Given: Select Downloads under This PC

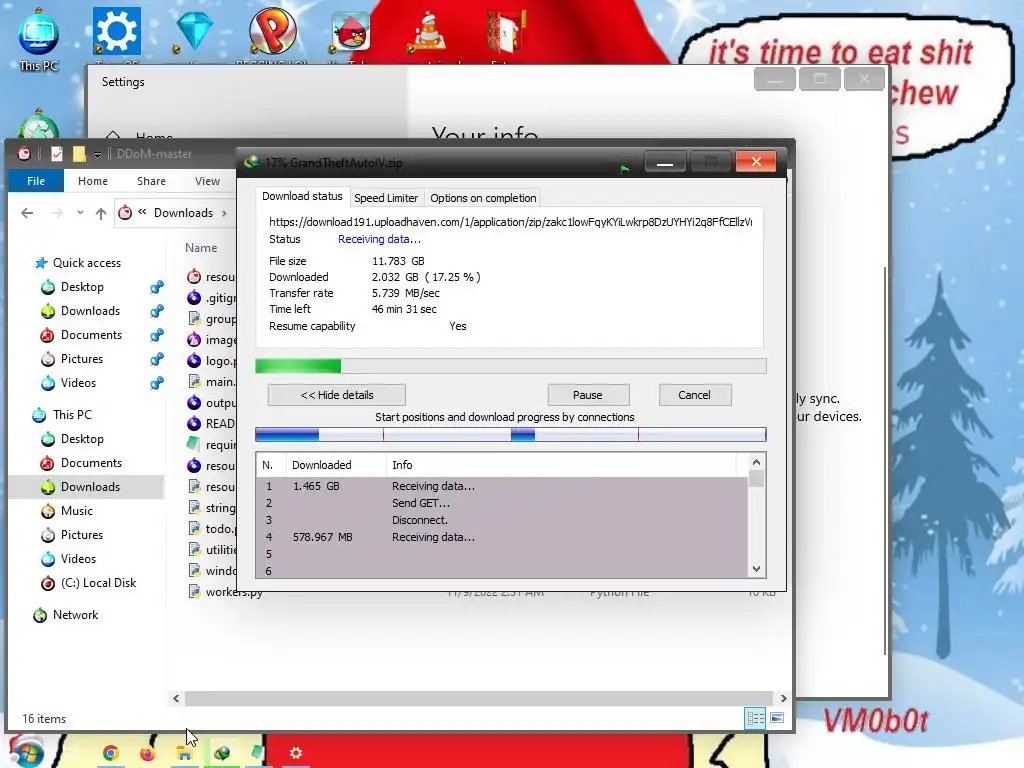Looking at the screenshot, I should (90, 487).
